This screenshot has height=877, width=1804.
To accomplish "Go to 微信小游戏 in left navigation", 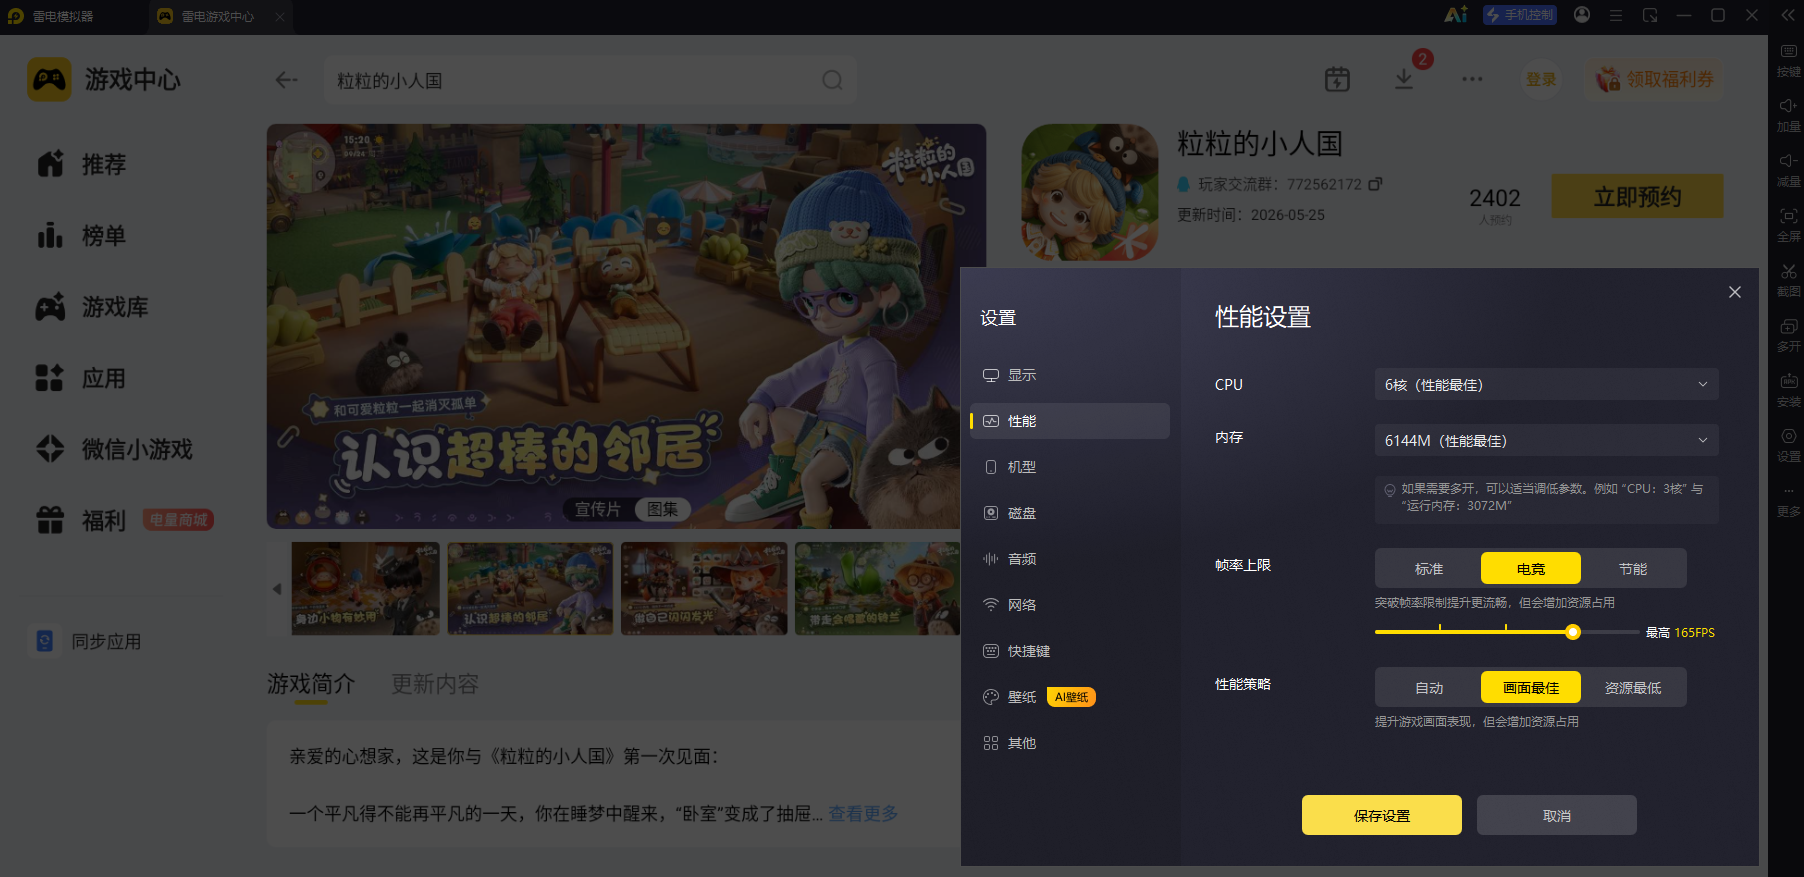I will click(x=114, y=449).
